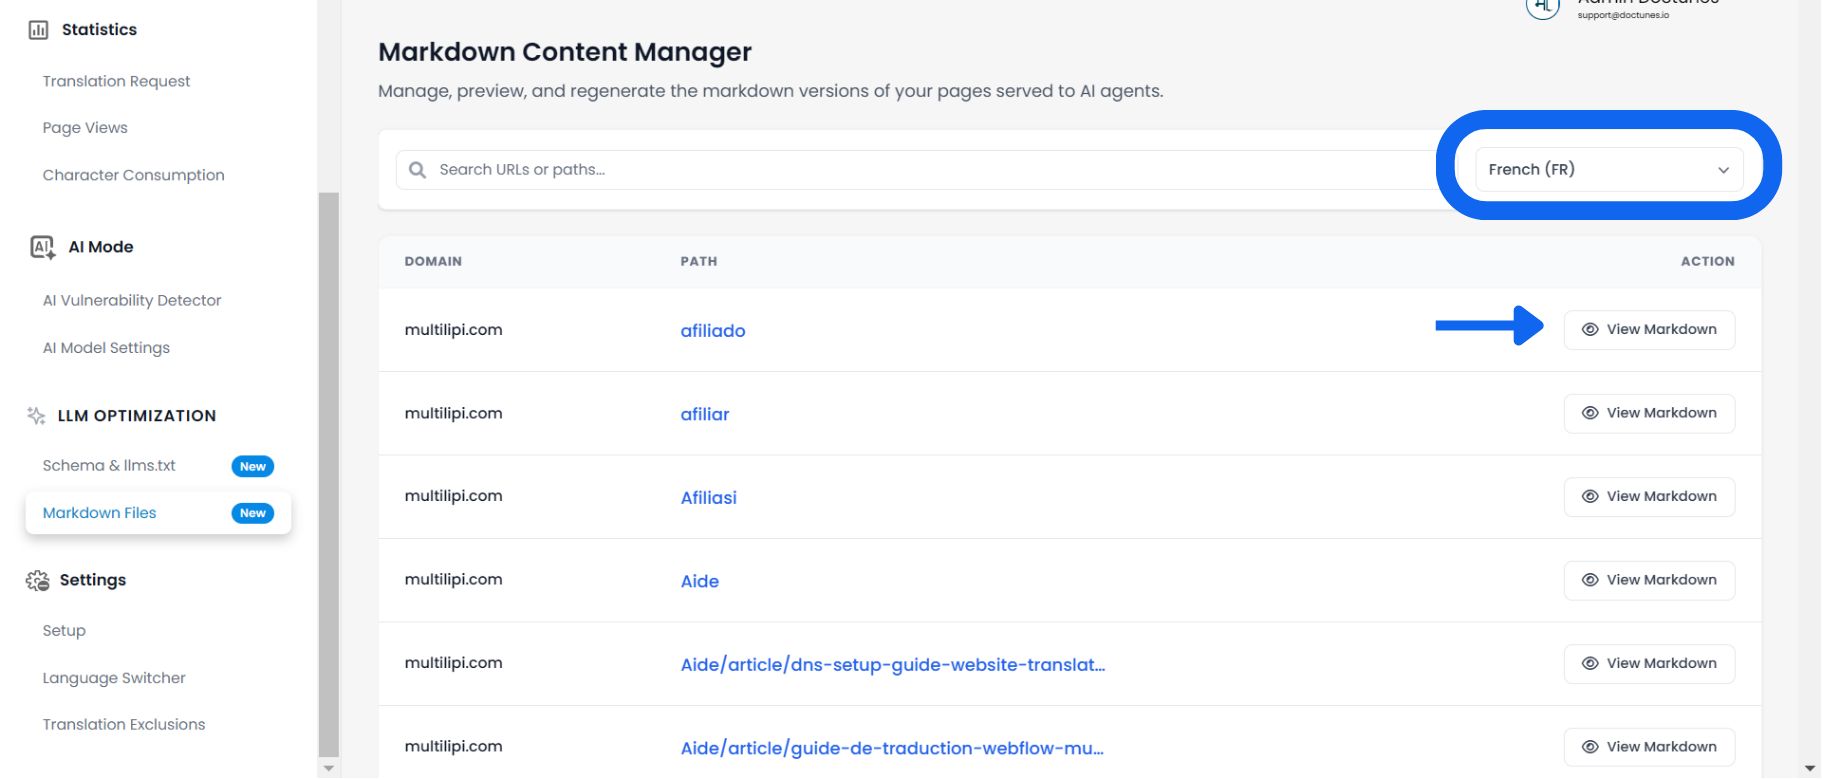Open the Afiliasi path link
This screenshot has height=779, width=1822.
point(709,498)
